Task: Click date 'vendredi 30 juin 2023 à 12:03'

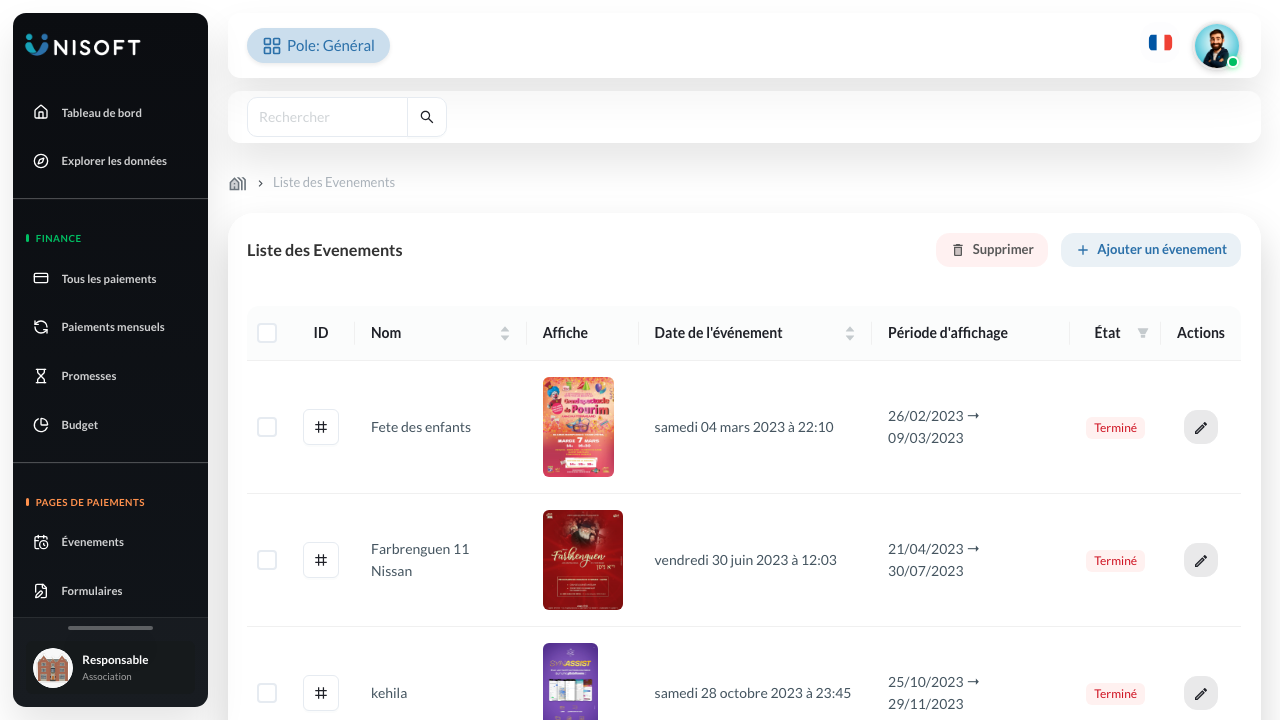Action: tap(746, 560)
